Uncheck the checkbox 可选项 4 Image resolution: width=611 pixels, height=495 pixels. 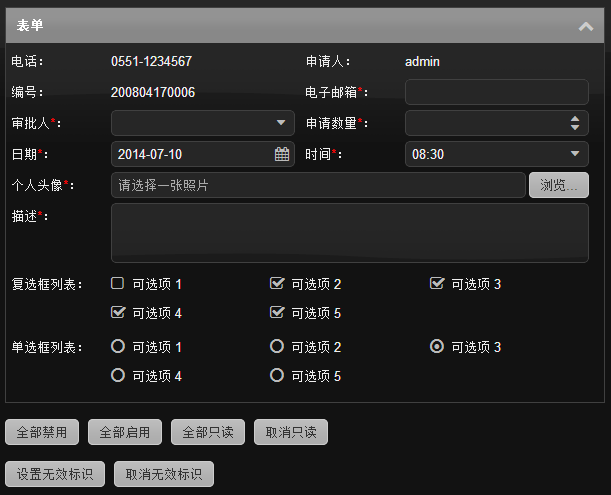point(118,312)
